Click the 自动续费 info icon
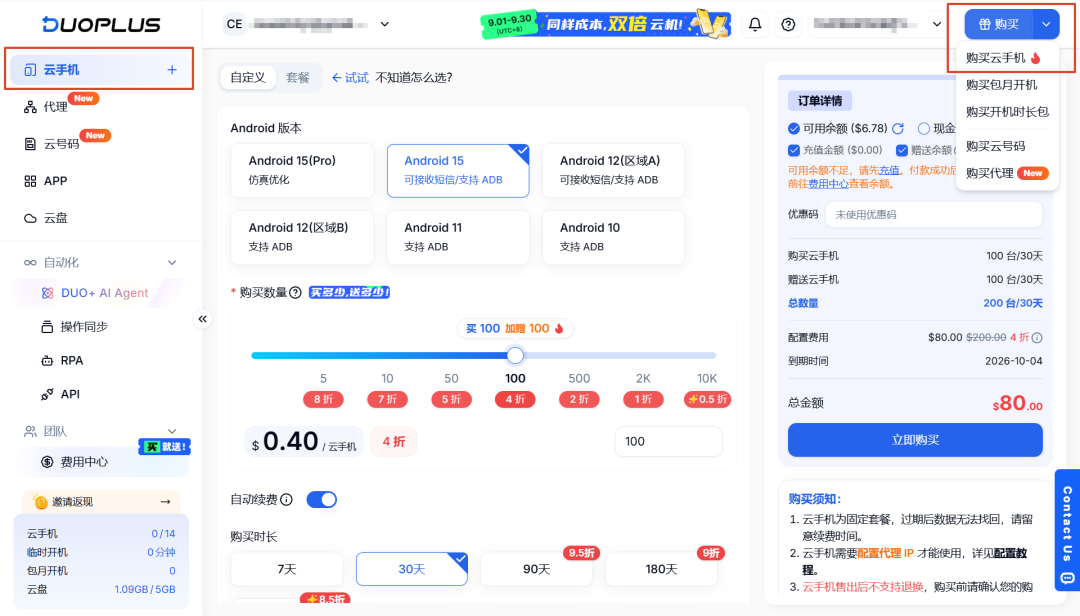1080x616 pixels. click(287, 500)
